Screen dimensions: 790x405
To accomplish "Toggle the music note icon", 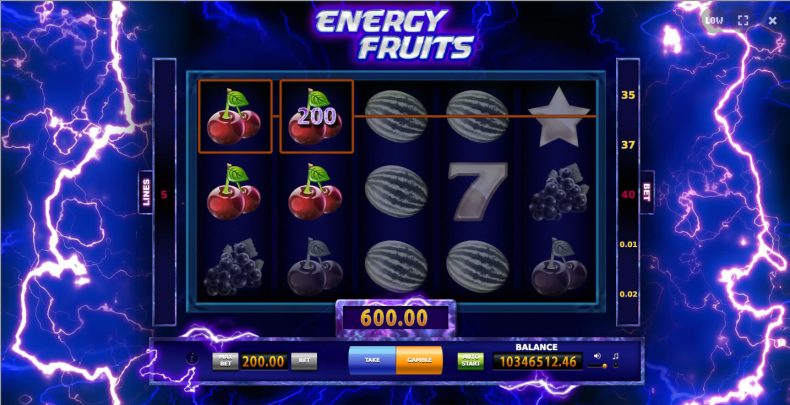I will (615, 356).
